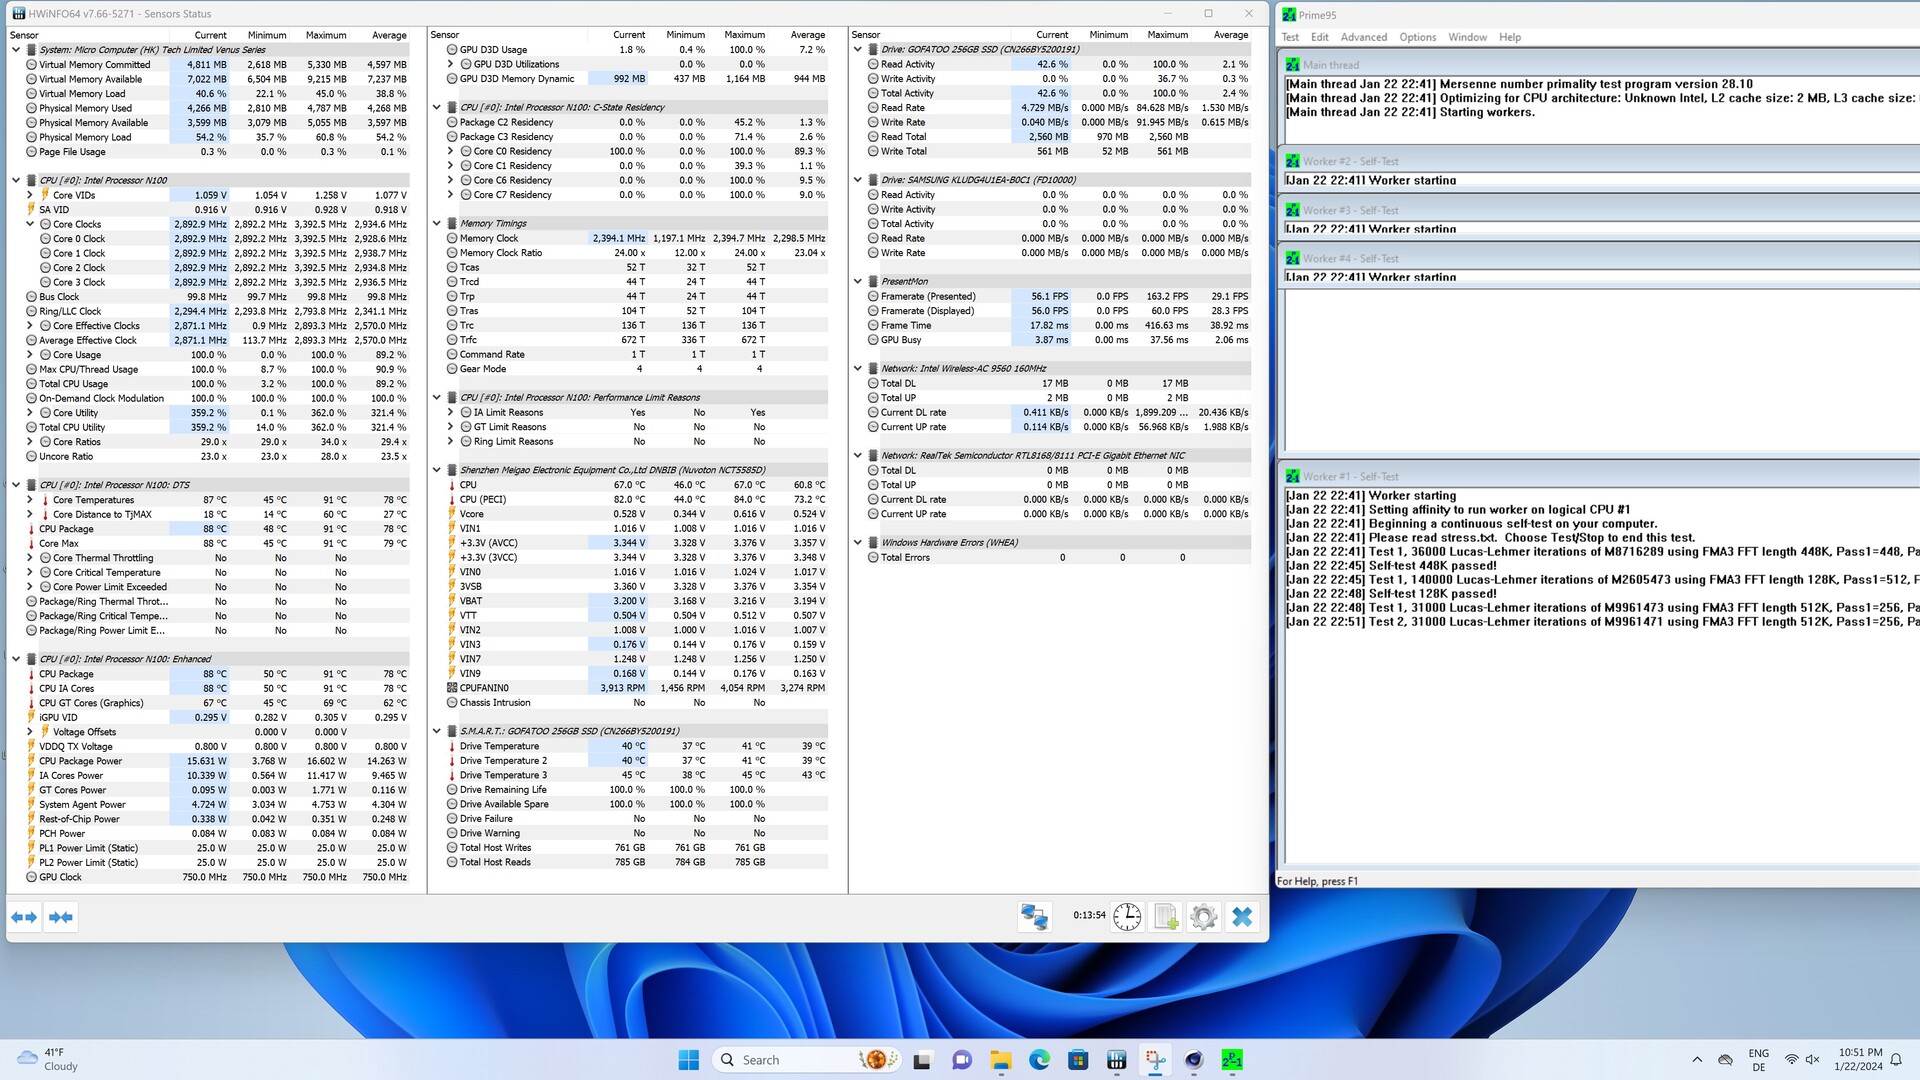1920x1080 pixels.
Task: Open the Wi-Fi network tray icon
Action: 1792,1060
